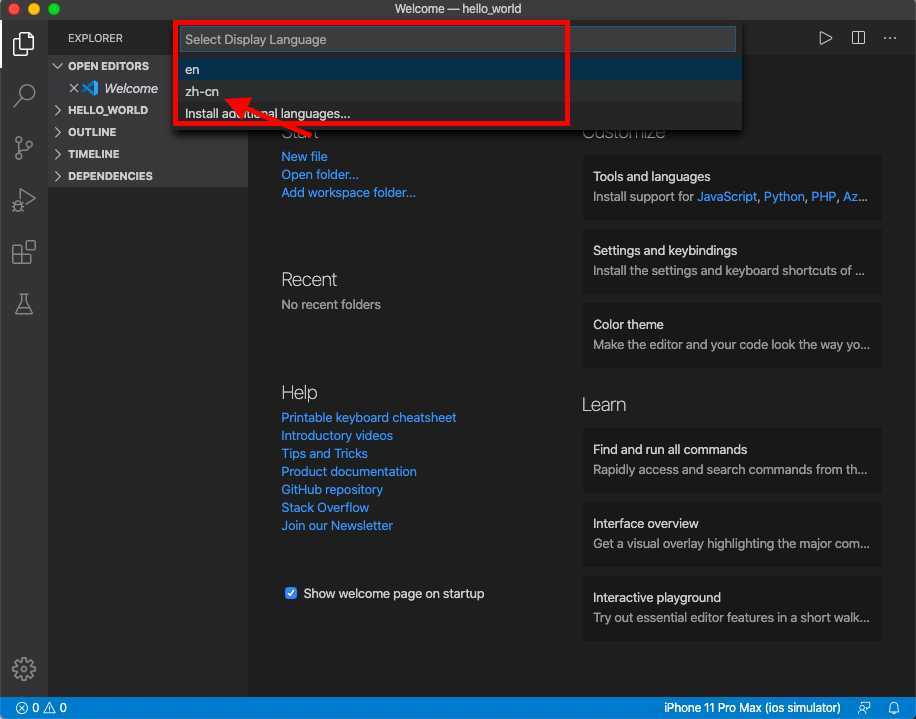Click iPhone 11 Pro Max device selector
The height and width of the screenshot is (719, 916).
click(752, 708)
